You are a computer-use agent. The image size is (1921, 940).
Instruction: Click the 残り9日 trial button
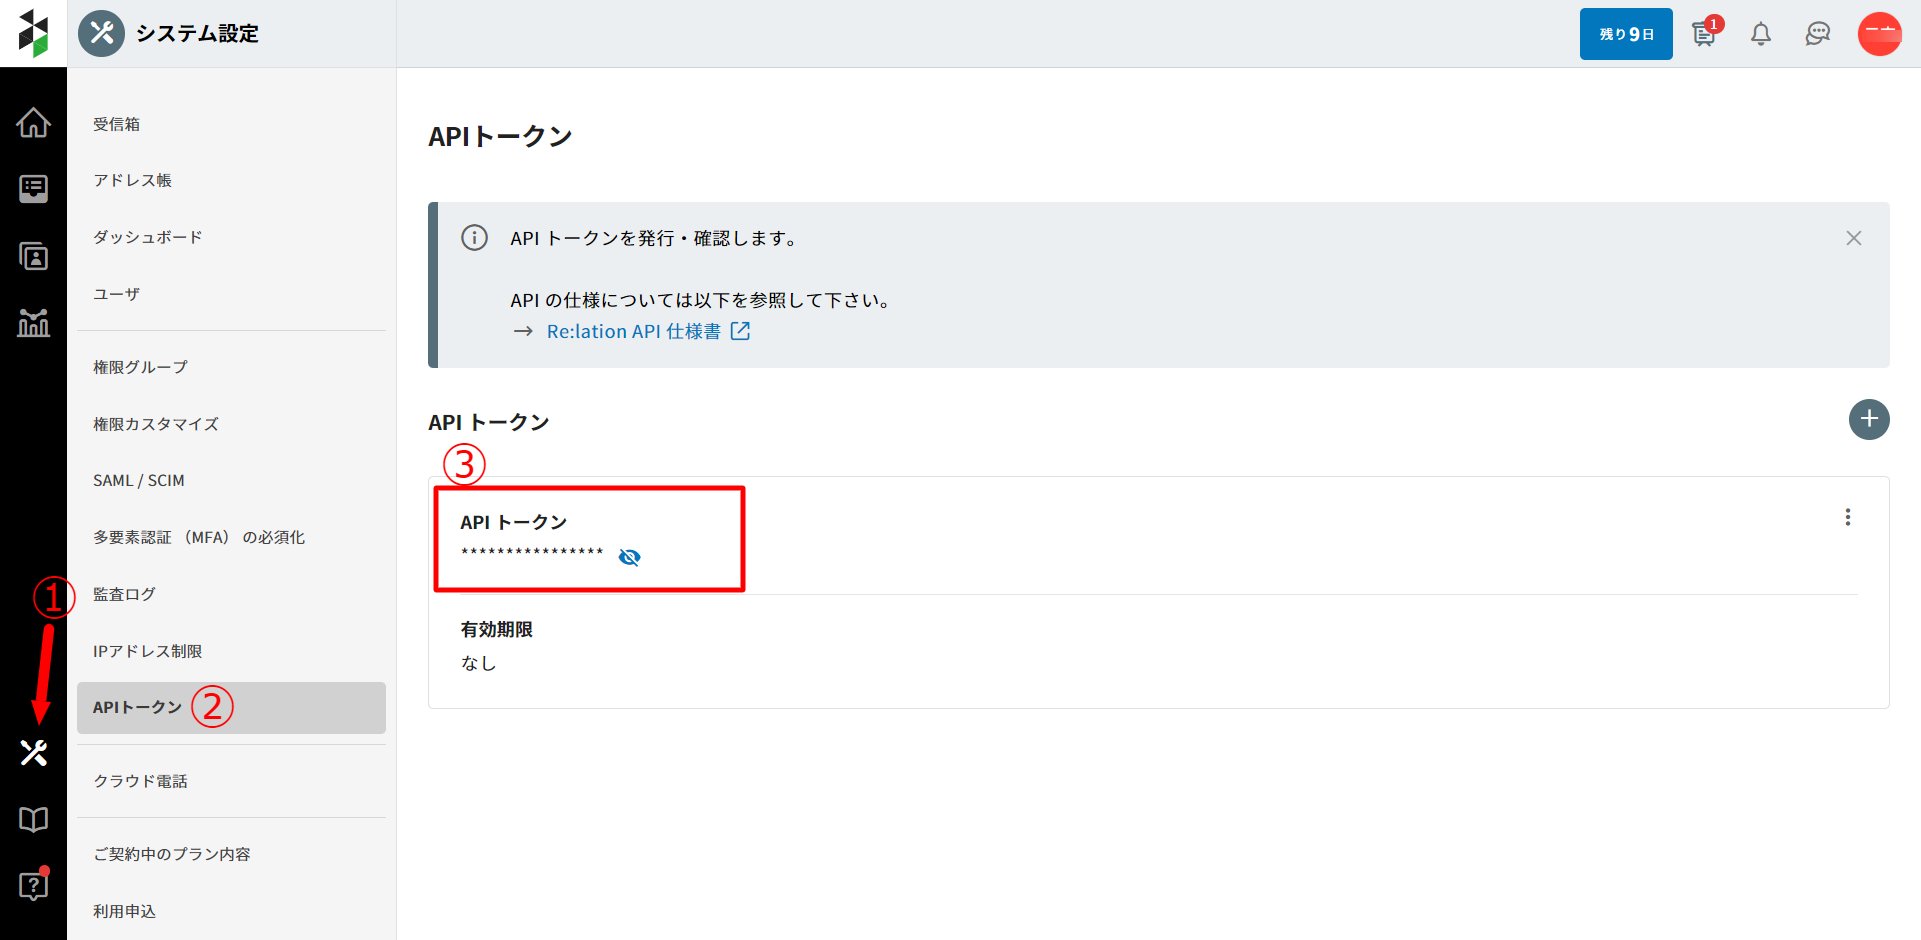(x=1626, y=34)
